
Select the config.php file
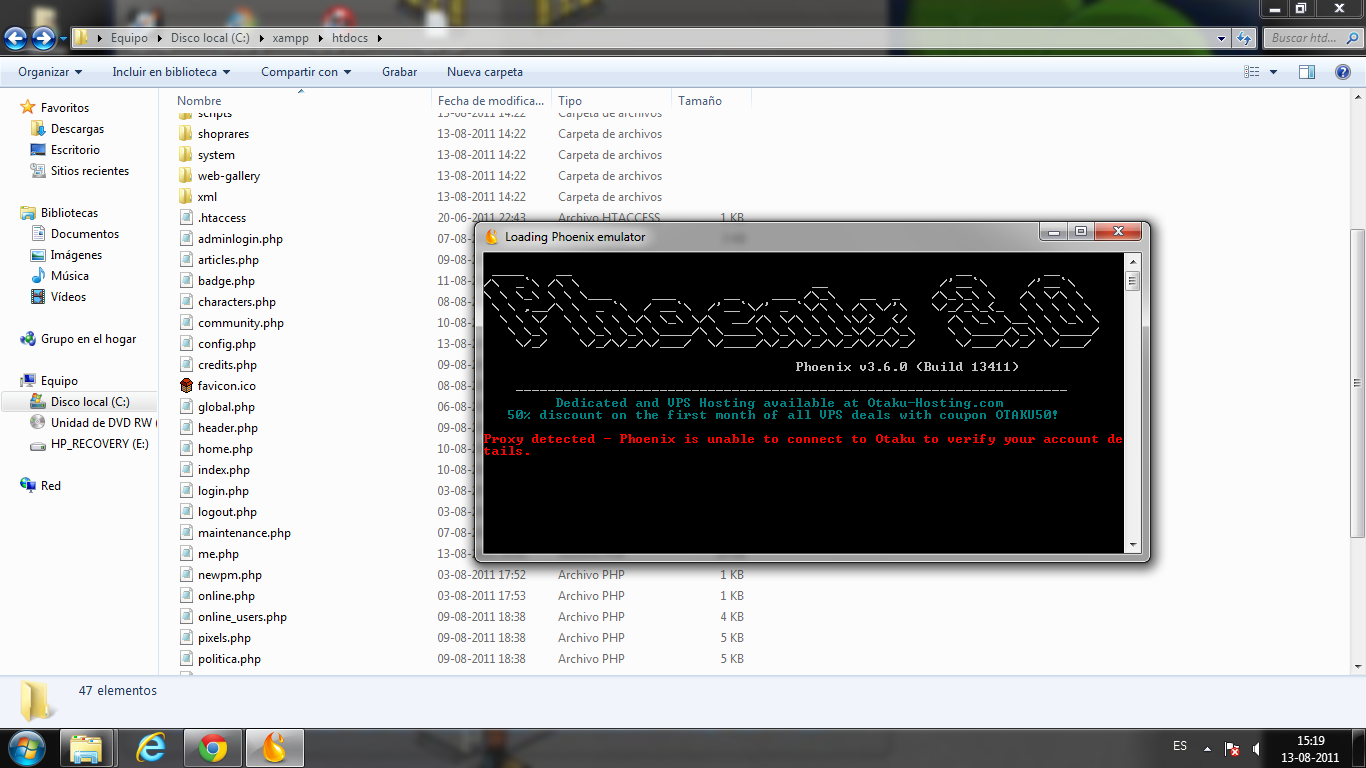[227, 344]
